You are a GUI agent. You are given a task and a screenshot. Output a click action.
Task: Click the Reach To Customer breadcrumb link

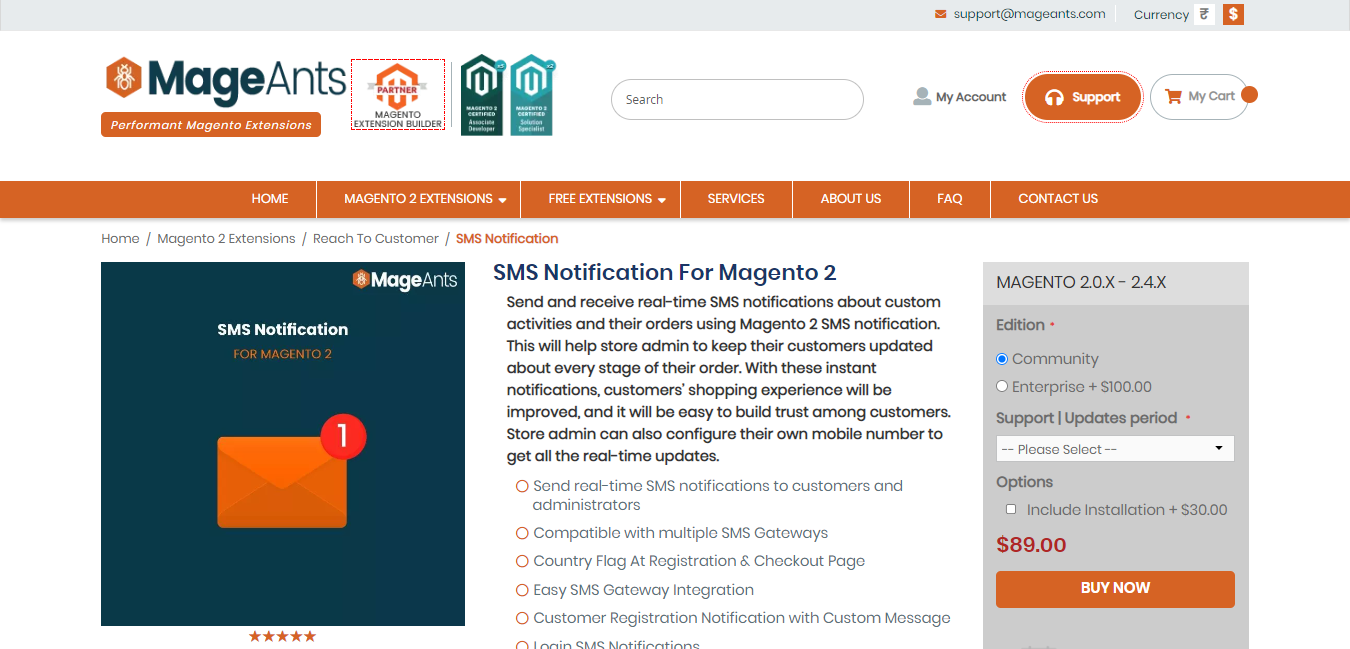point(376,238)
